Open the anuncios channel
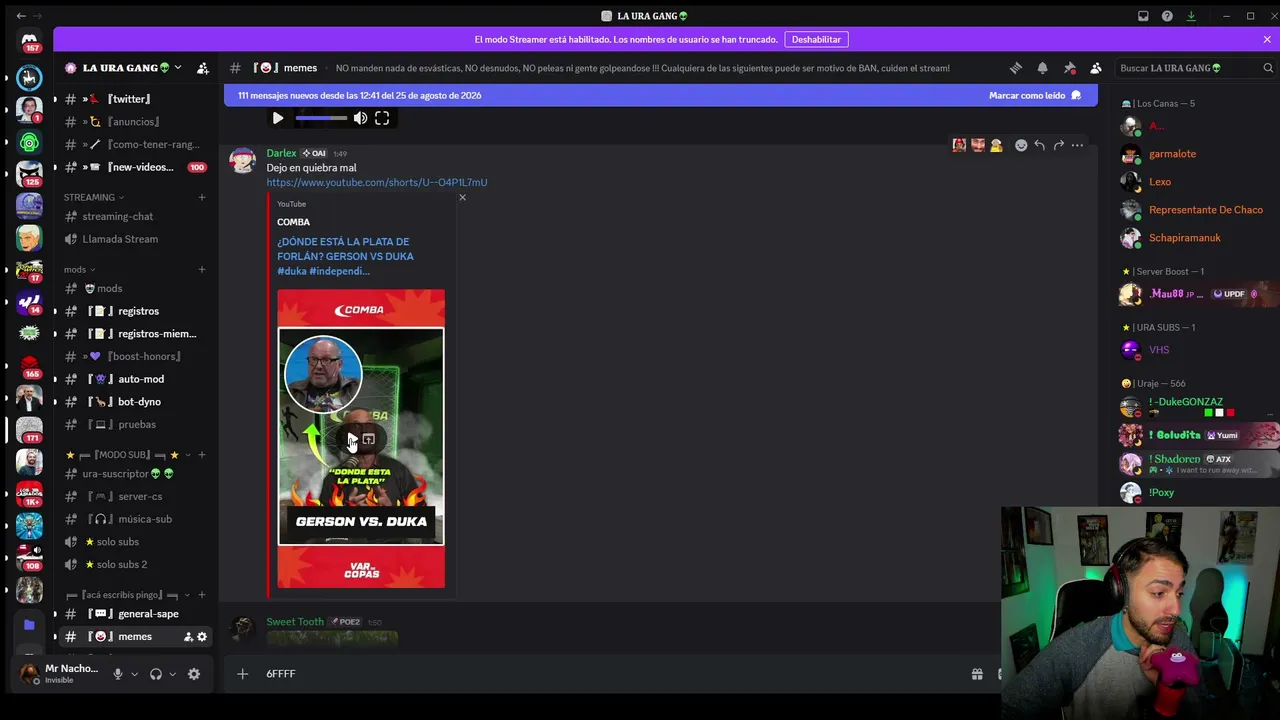1280x720 pixels. 134,122
